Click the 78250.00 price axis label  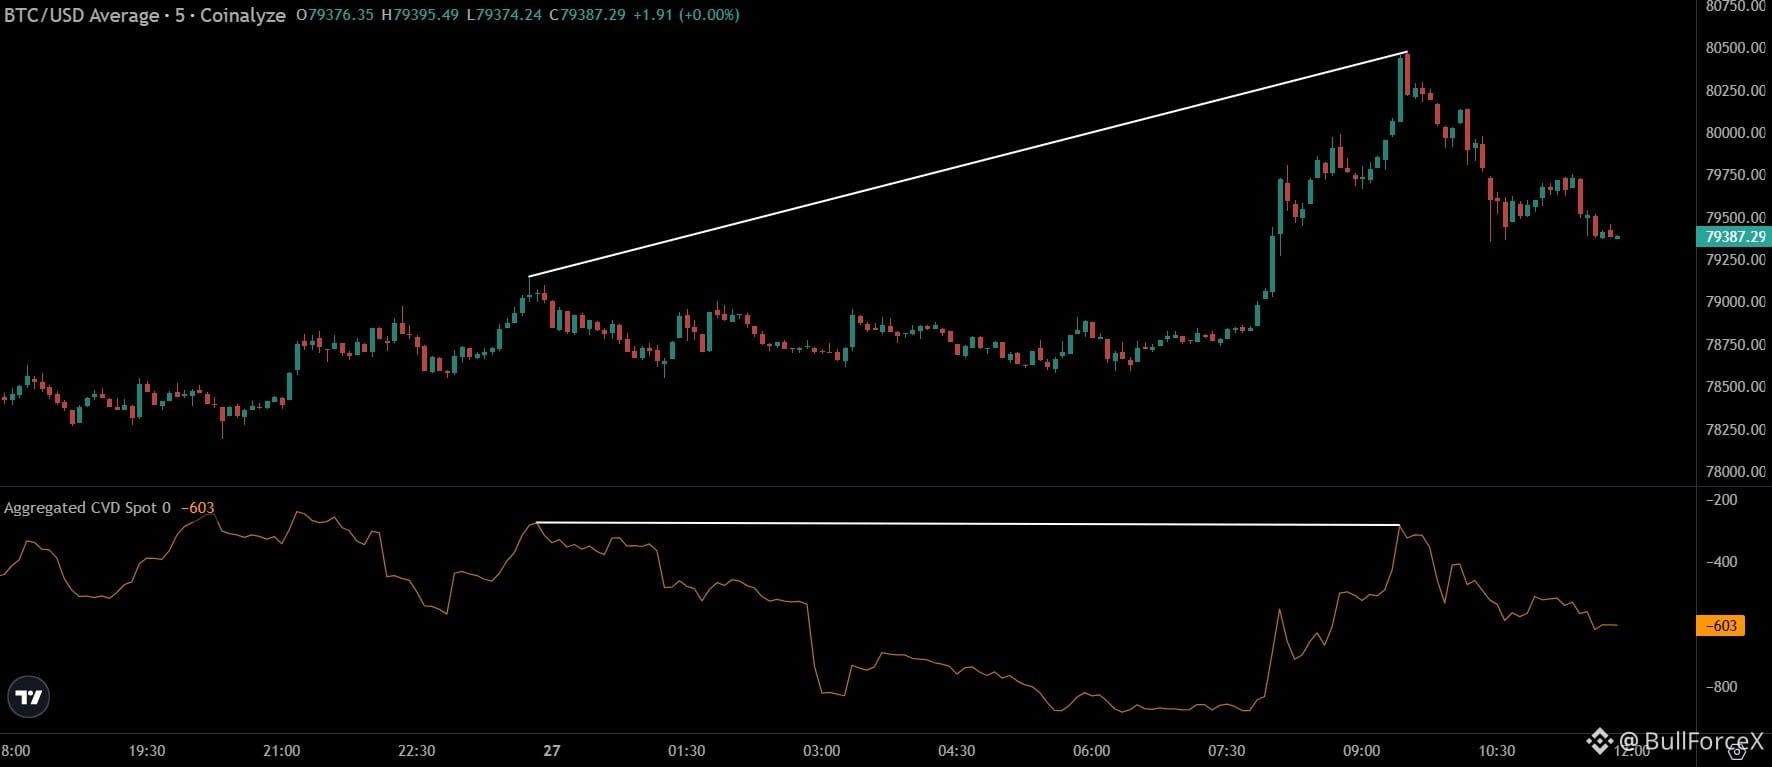(x=1735, y=430)
